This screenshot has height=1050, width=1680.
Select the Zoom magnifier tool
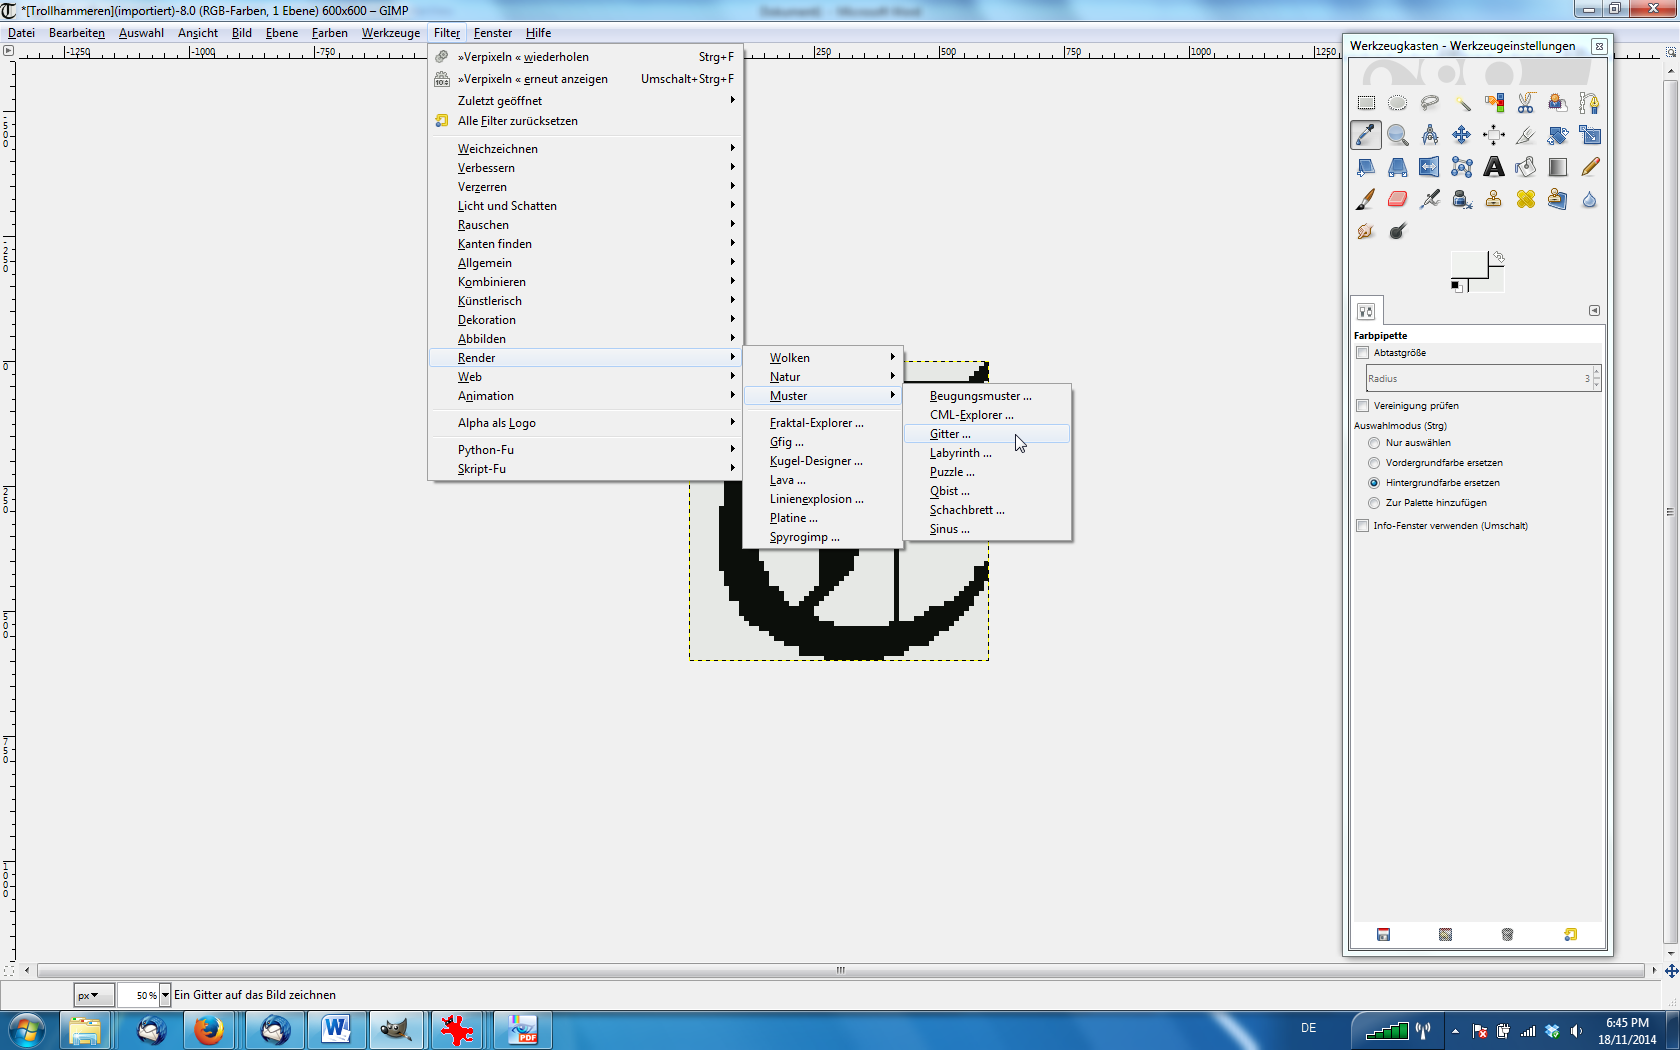point(1398,135)
